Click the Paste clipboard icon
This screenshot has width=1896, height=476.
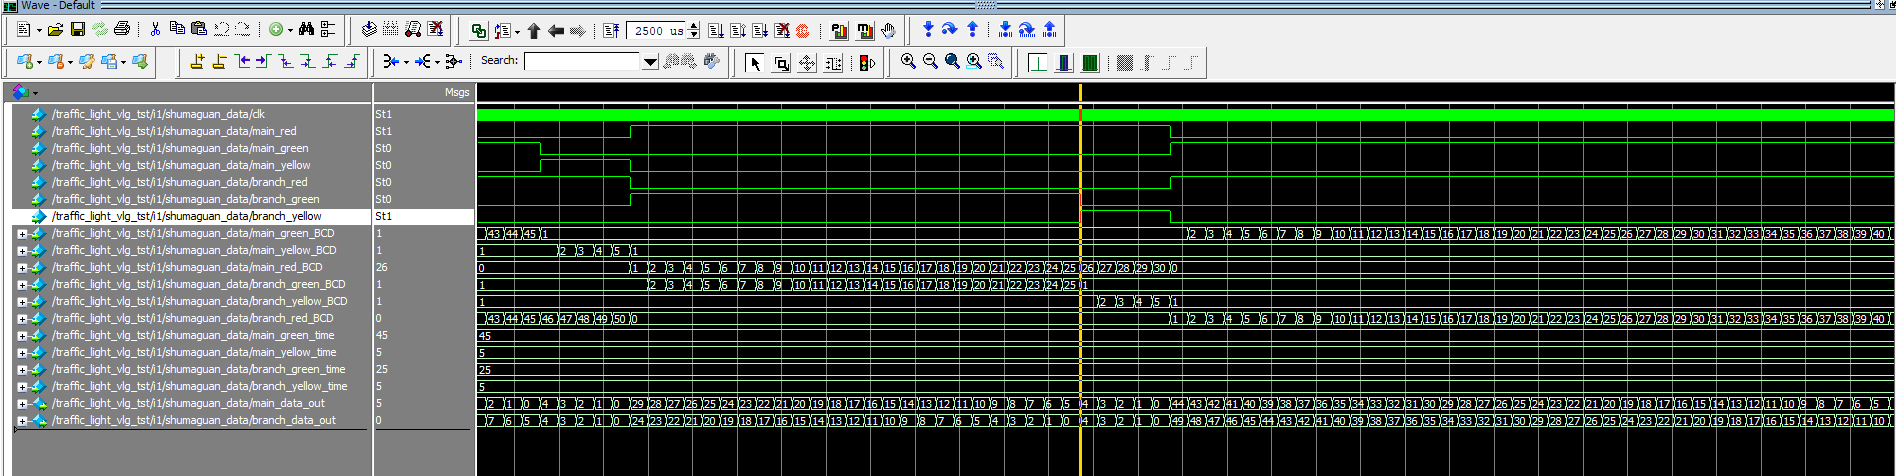pos(198,30)
